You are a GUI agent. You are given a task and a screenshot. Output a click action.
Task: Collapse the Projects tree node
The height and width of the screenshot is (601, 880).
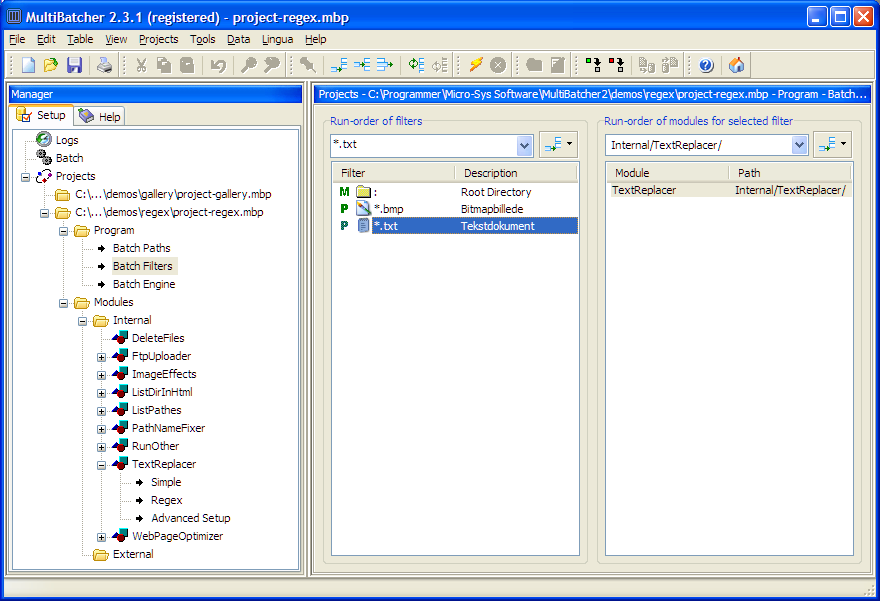25,177
